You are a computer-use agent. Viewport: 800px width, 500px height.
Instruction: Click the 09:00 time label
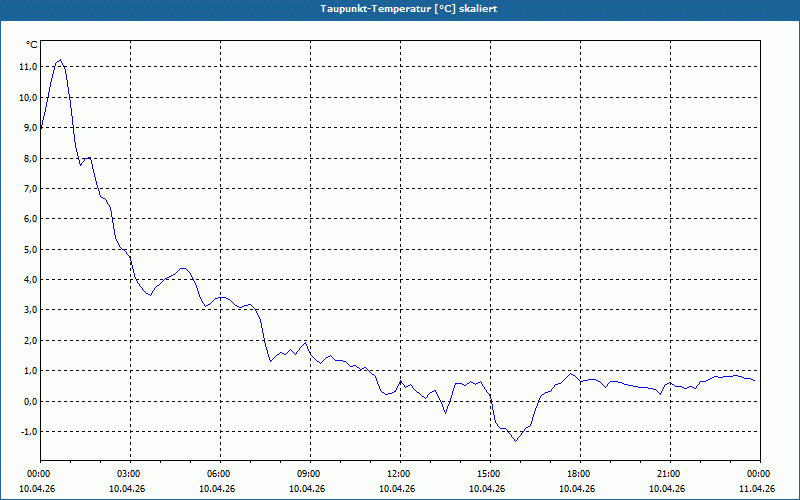click(x=310, y=474)
